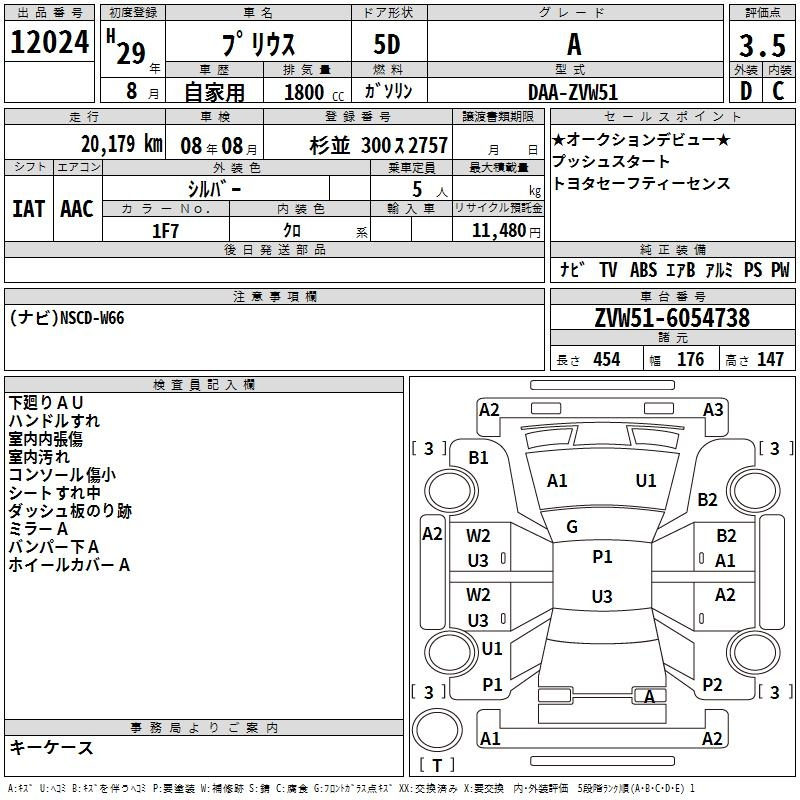Image resolution: width=800 pixels, height=800 pixels.
Task: Click the A3 mark at top-right corner
Action: click(713, 410)
